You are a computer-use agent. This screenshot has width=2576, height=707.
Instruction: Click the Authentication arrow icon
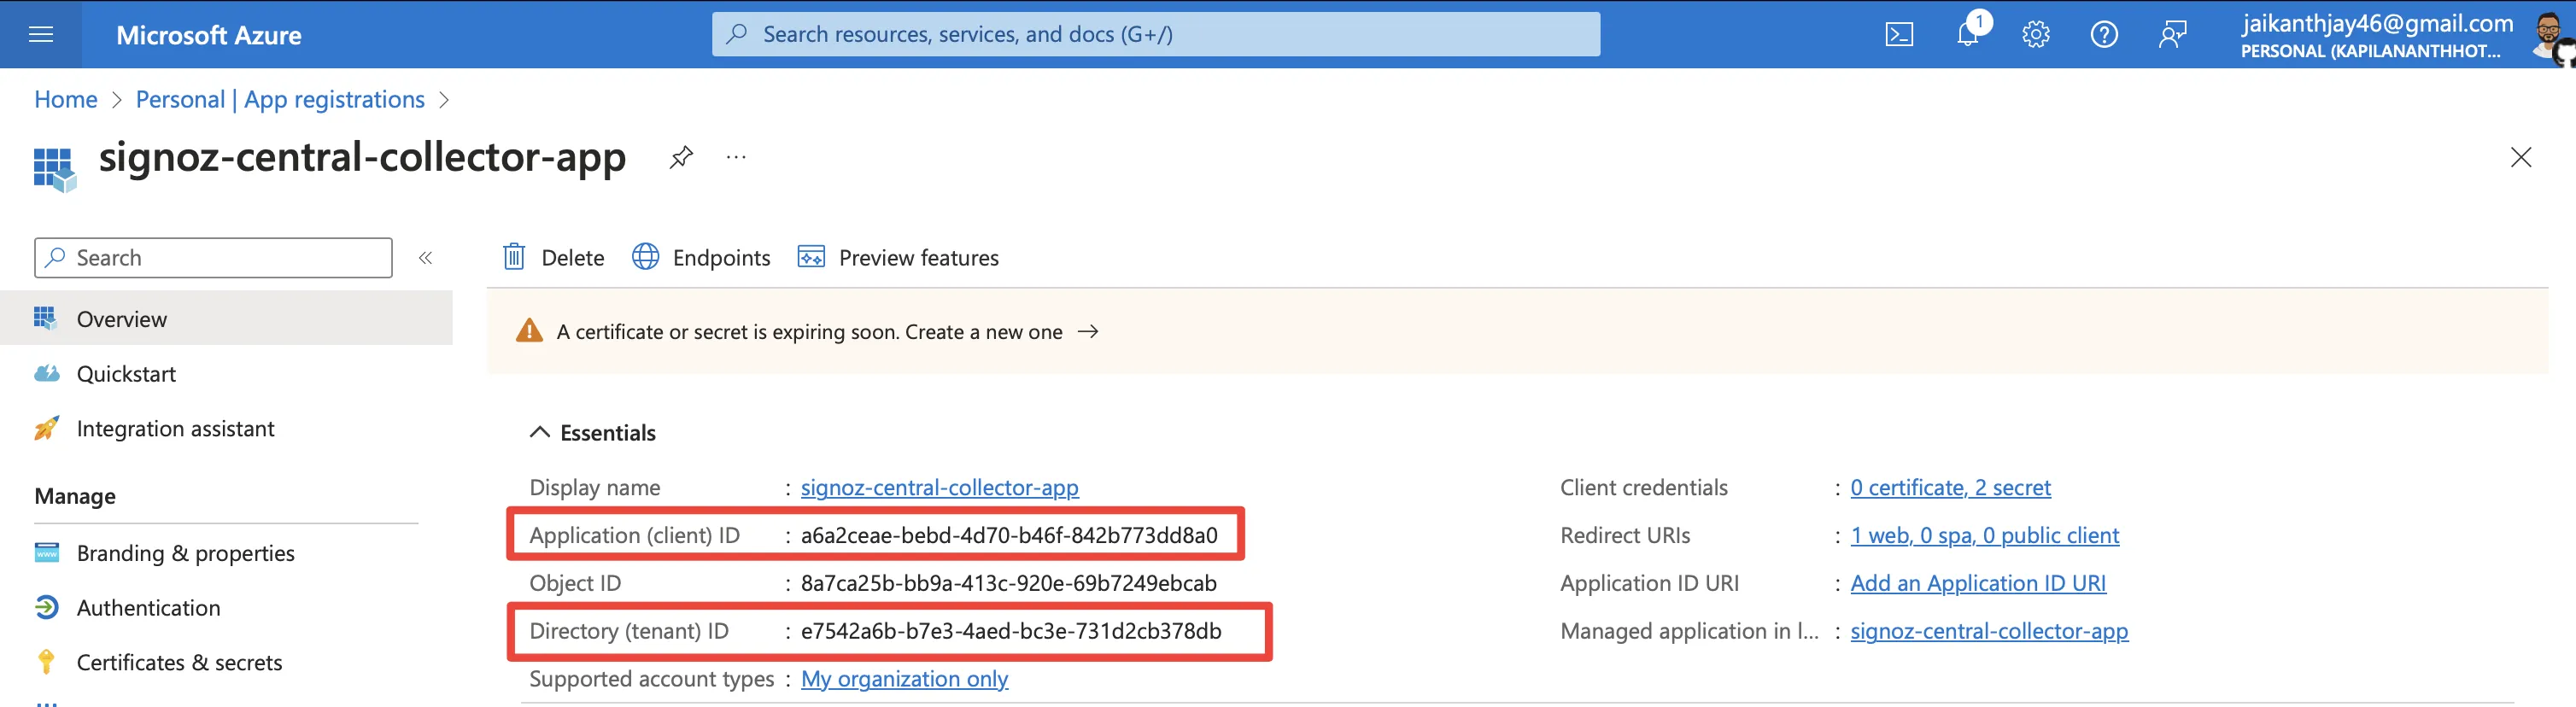click(x=46, y=608)
